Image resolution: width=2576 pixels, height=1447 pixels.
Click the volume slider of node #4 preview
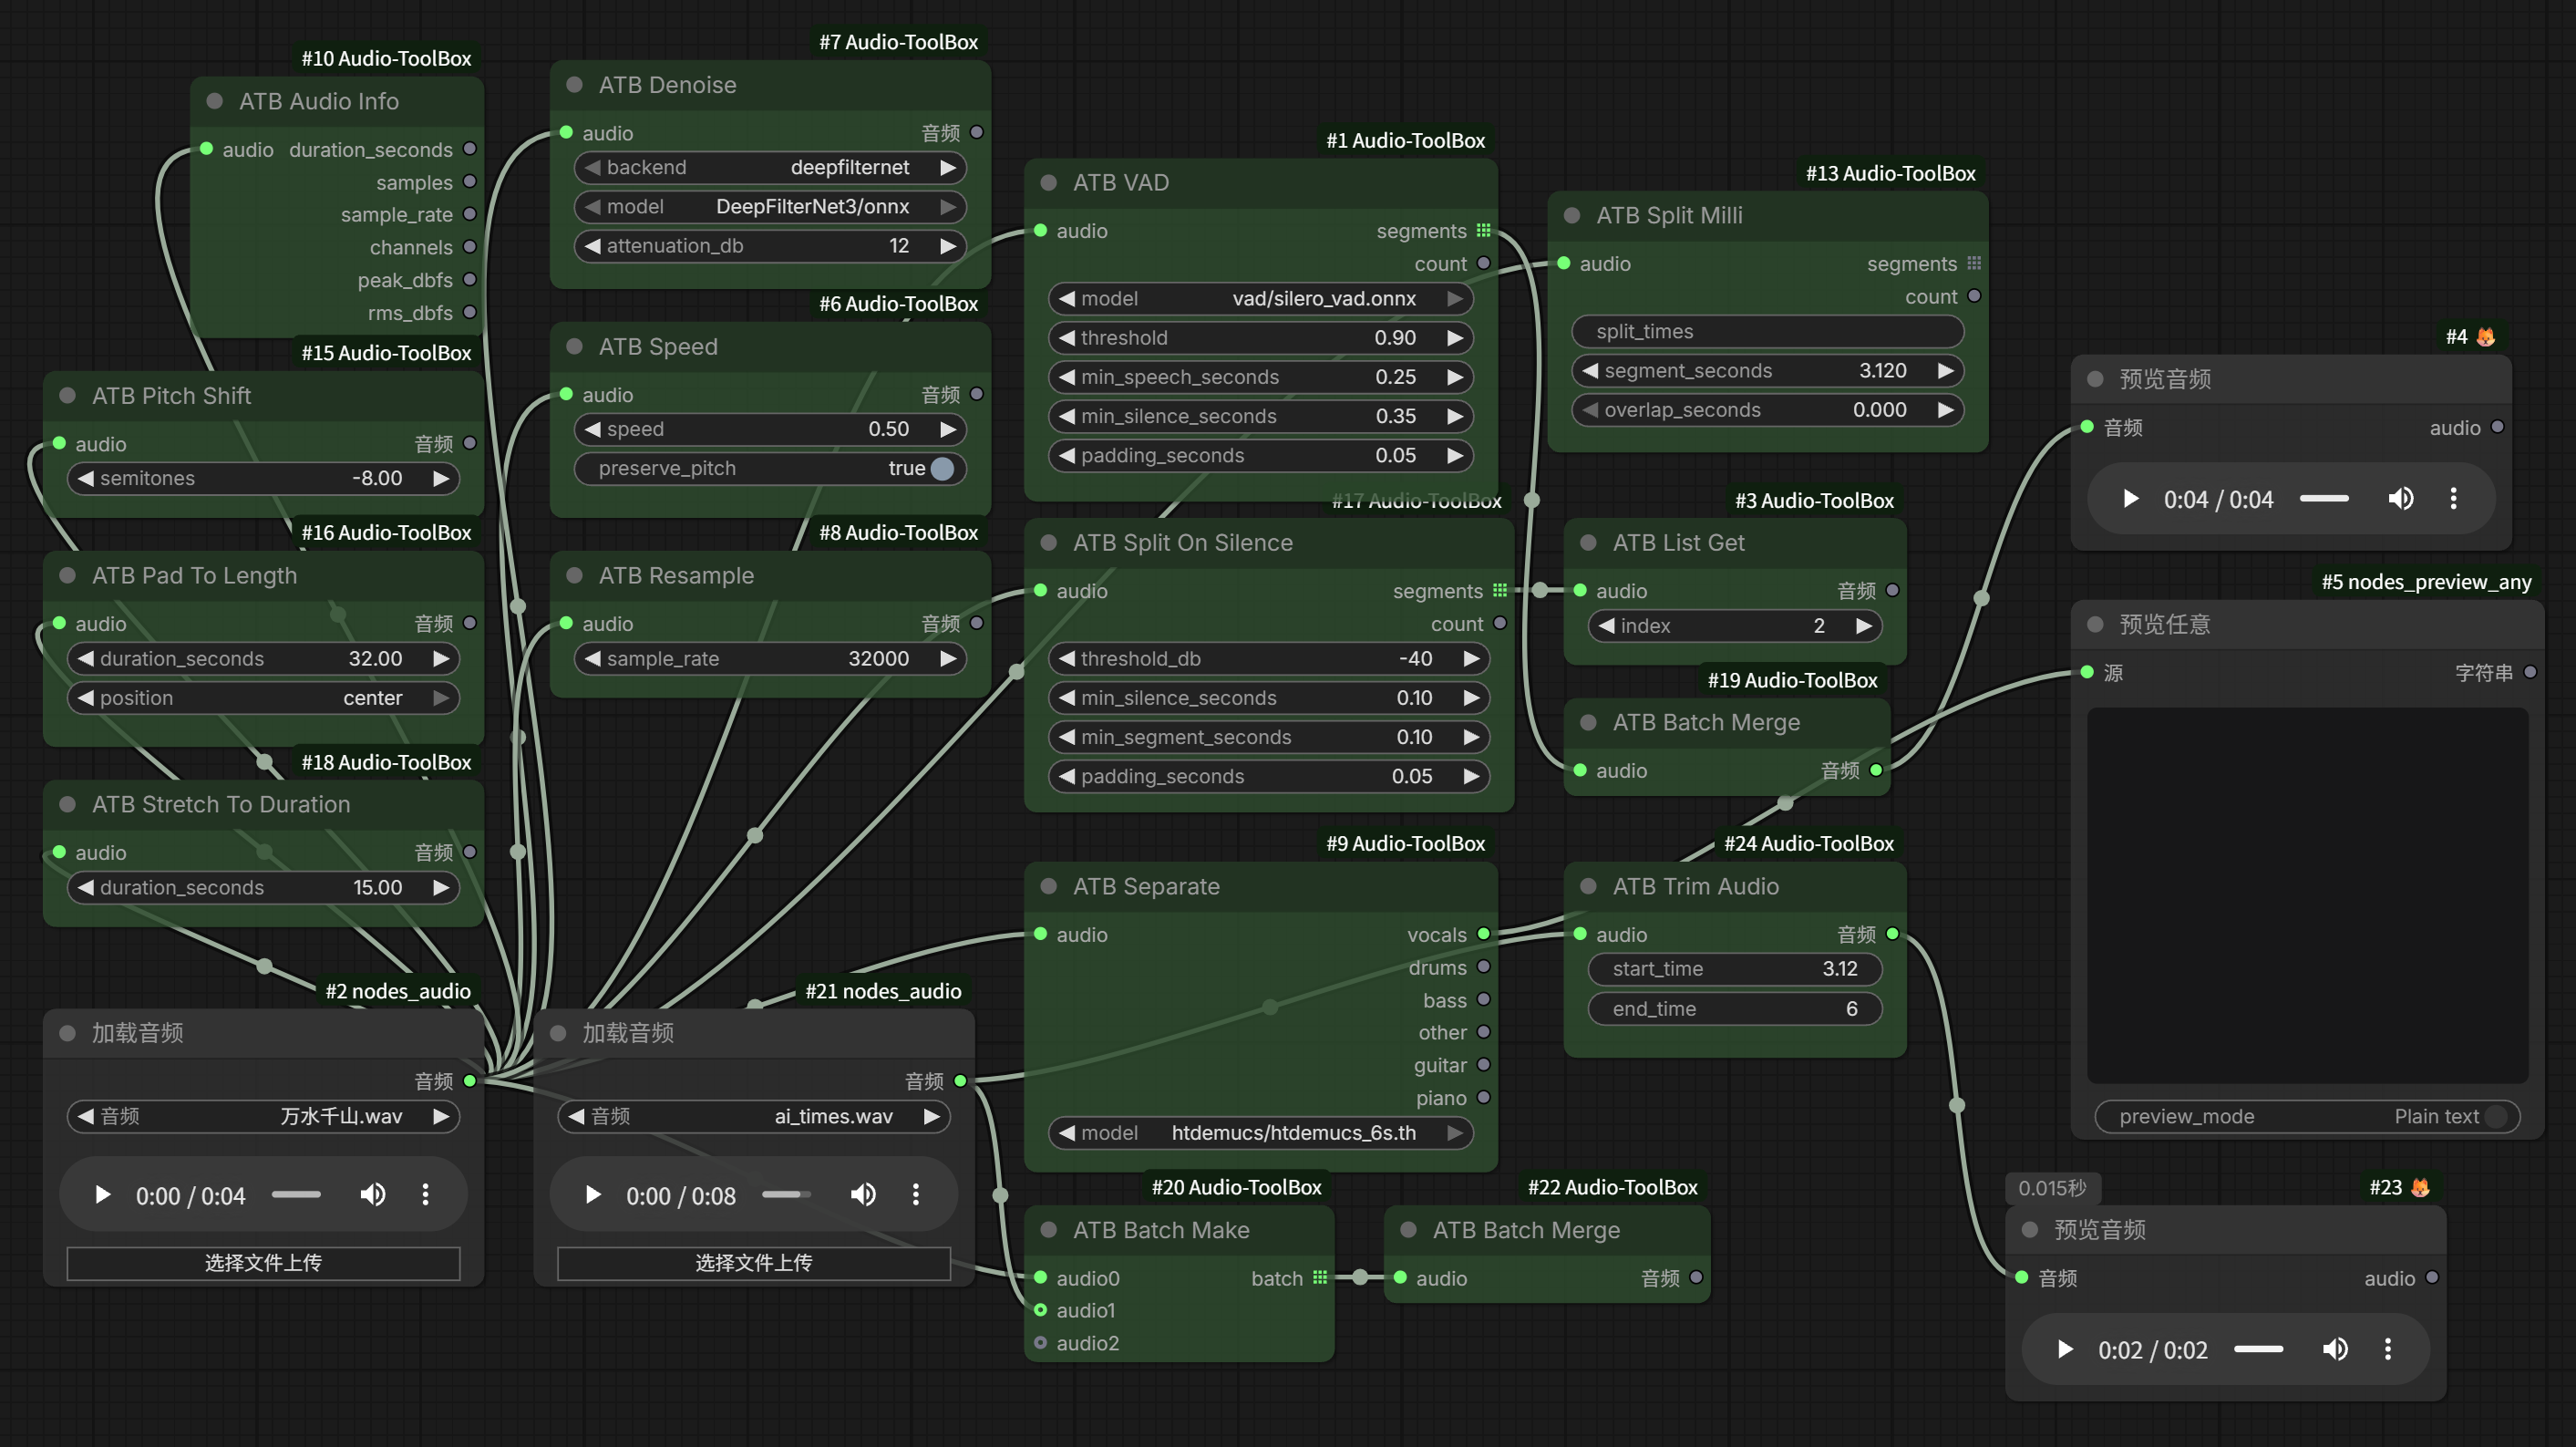[2324, 498]
